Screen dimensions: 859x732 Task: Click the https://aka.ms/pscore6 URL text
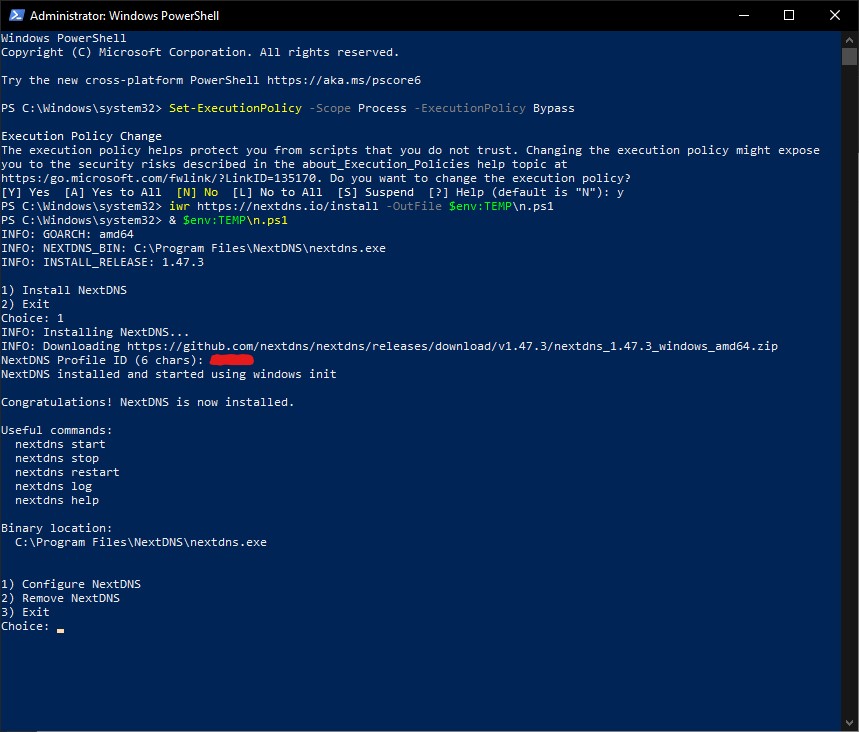[x=343, y=80]
